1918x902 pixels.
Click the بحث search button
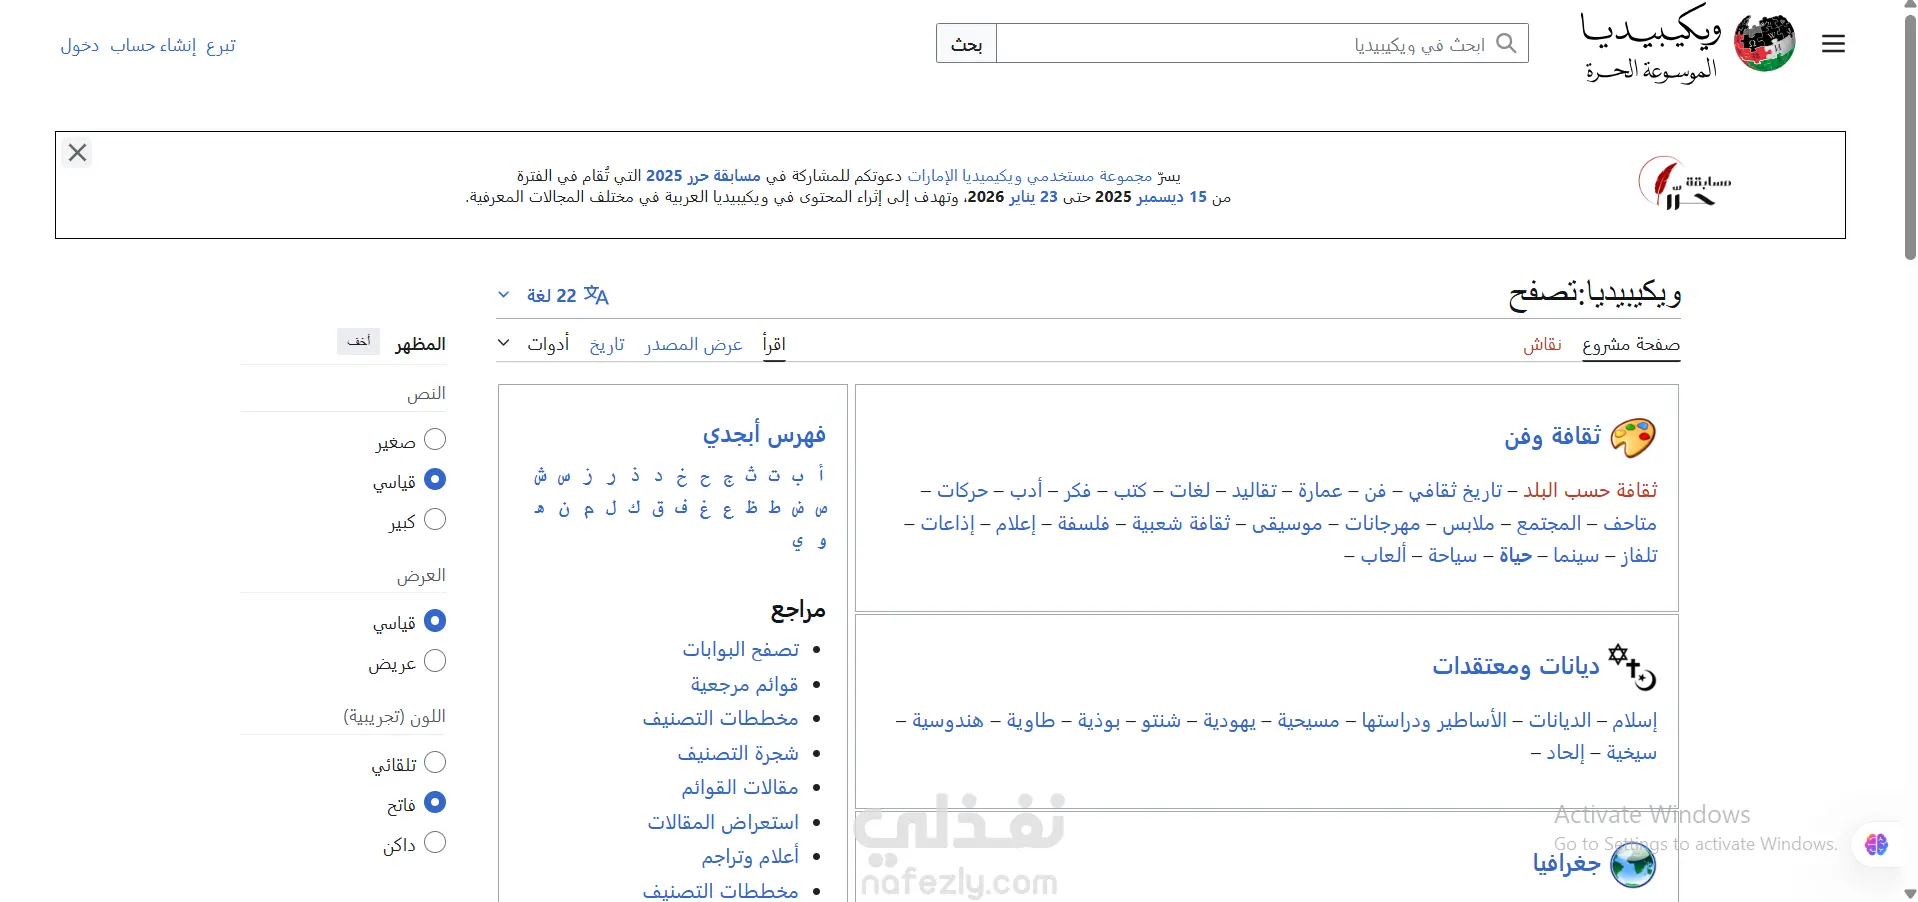click(x=966, y=43)
